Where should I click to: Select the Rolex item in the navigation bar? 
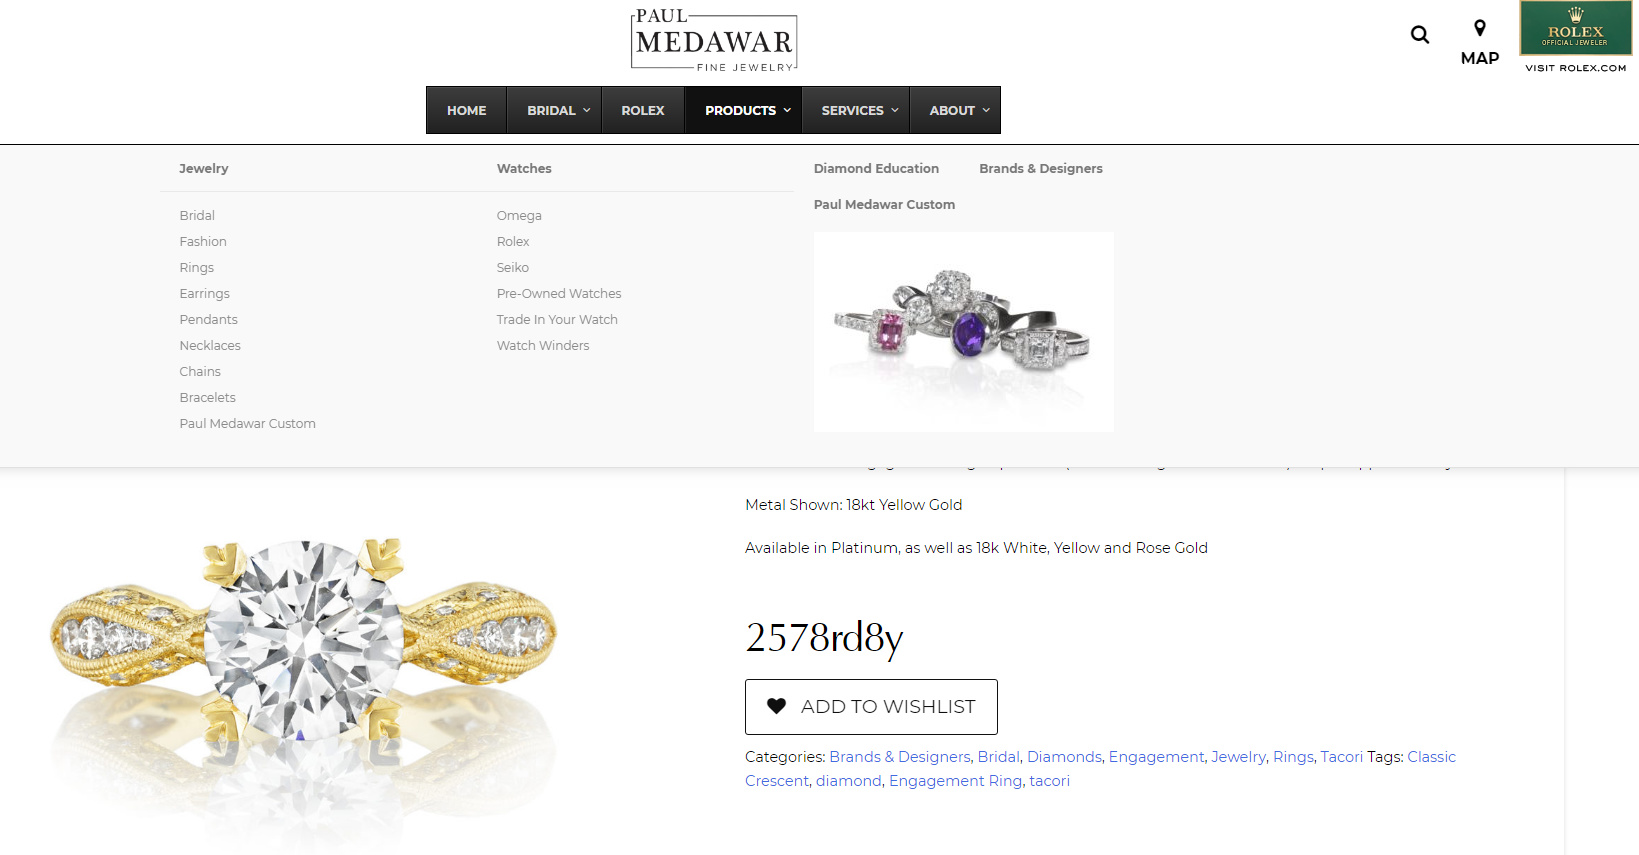(x=643, y=110)
